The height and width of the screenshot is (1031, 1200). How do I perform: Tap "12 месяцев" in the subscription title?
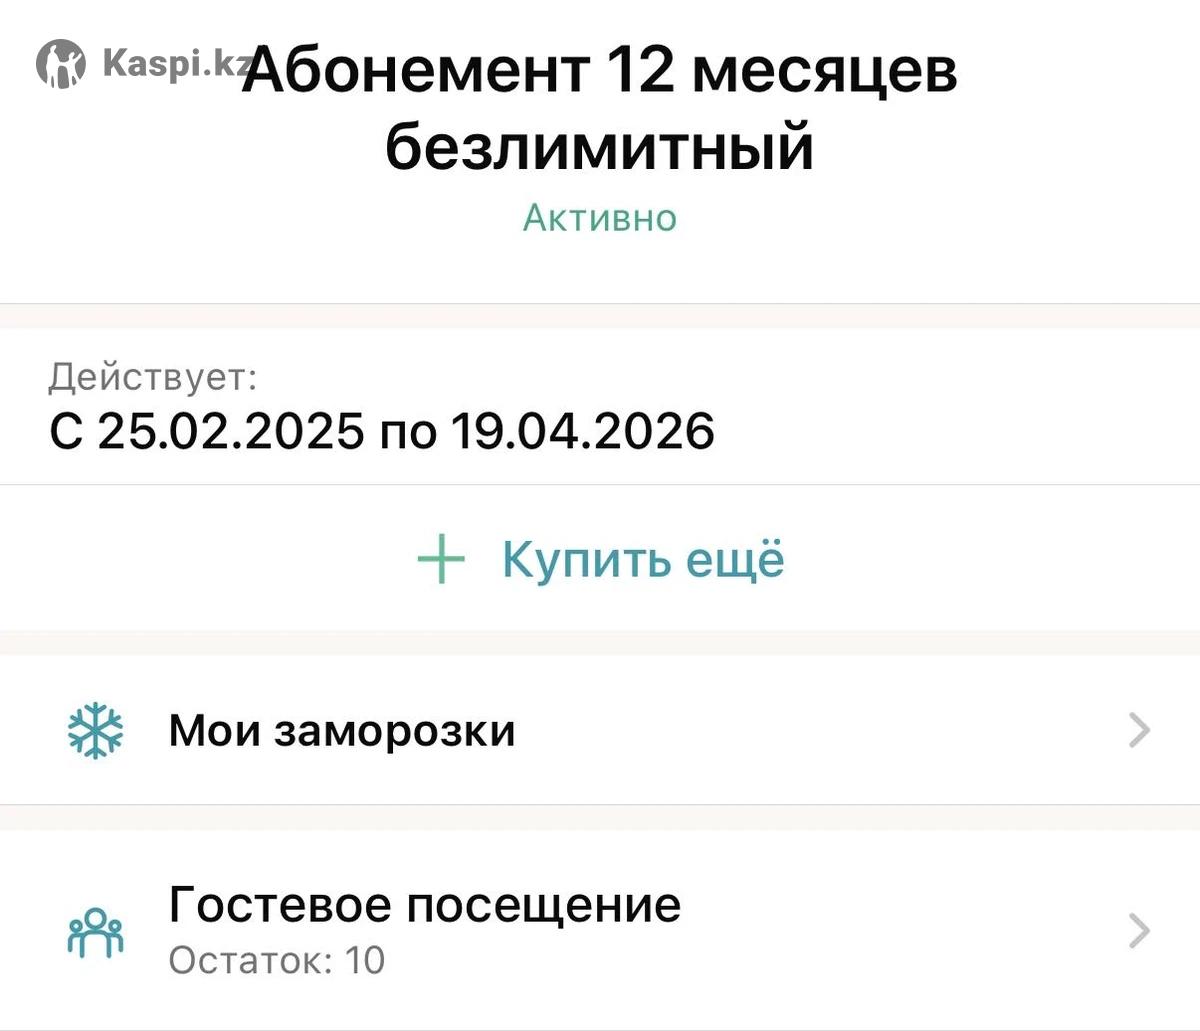tap(781, 72)
